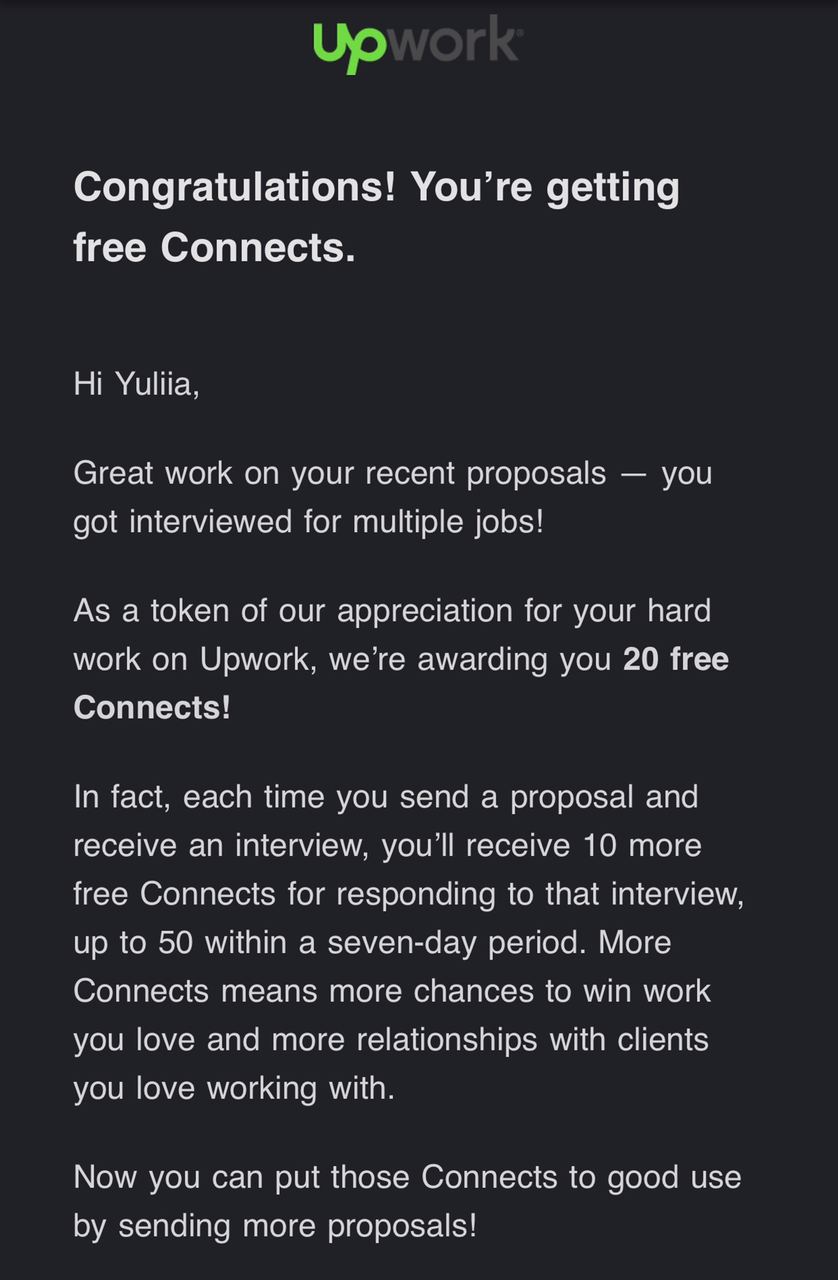The image size is (838, 1280).
Task: Click 'got interviewed for multiple jobs!' text
Action: click(308, 521)
